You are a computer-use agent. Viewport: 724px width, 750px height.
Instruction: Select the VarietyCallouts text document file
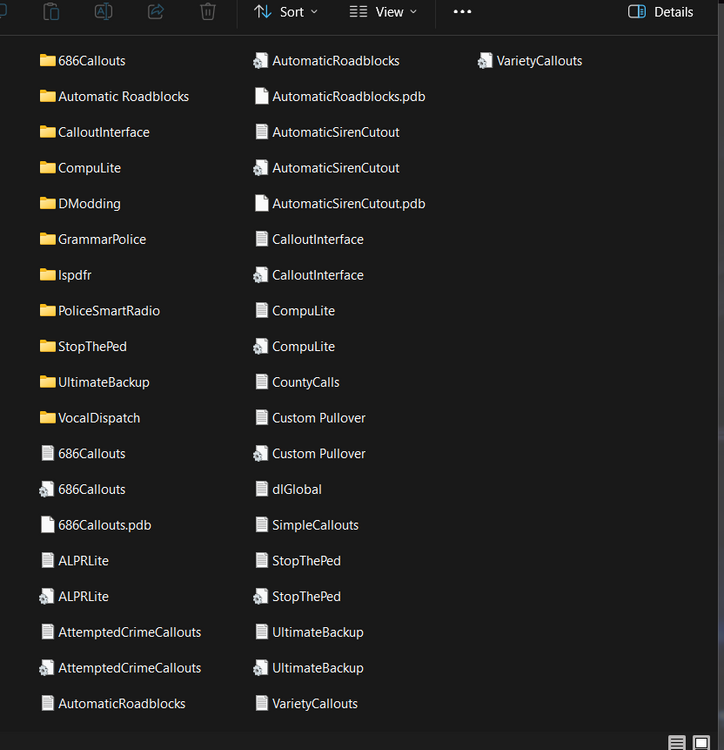tap(307, 704)
